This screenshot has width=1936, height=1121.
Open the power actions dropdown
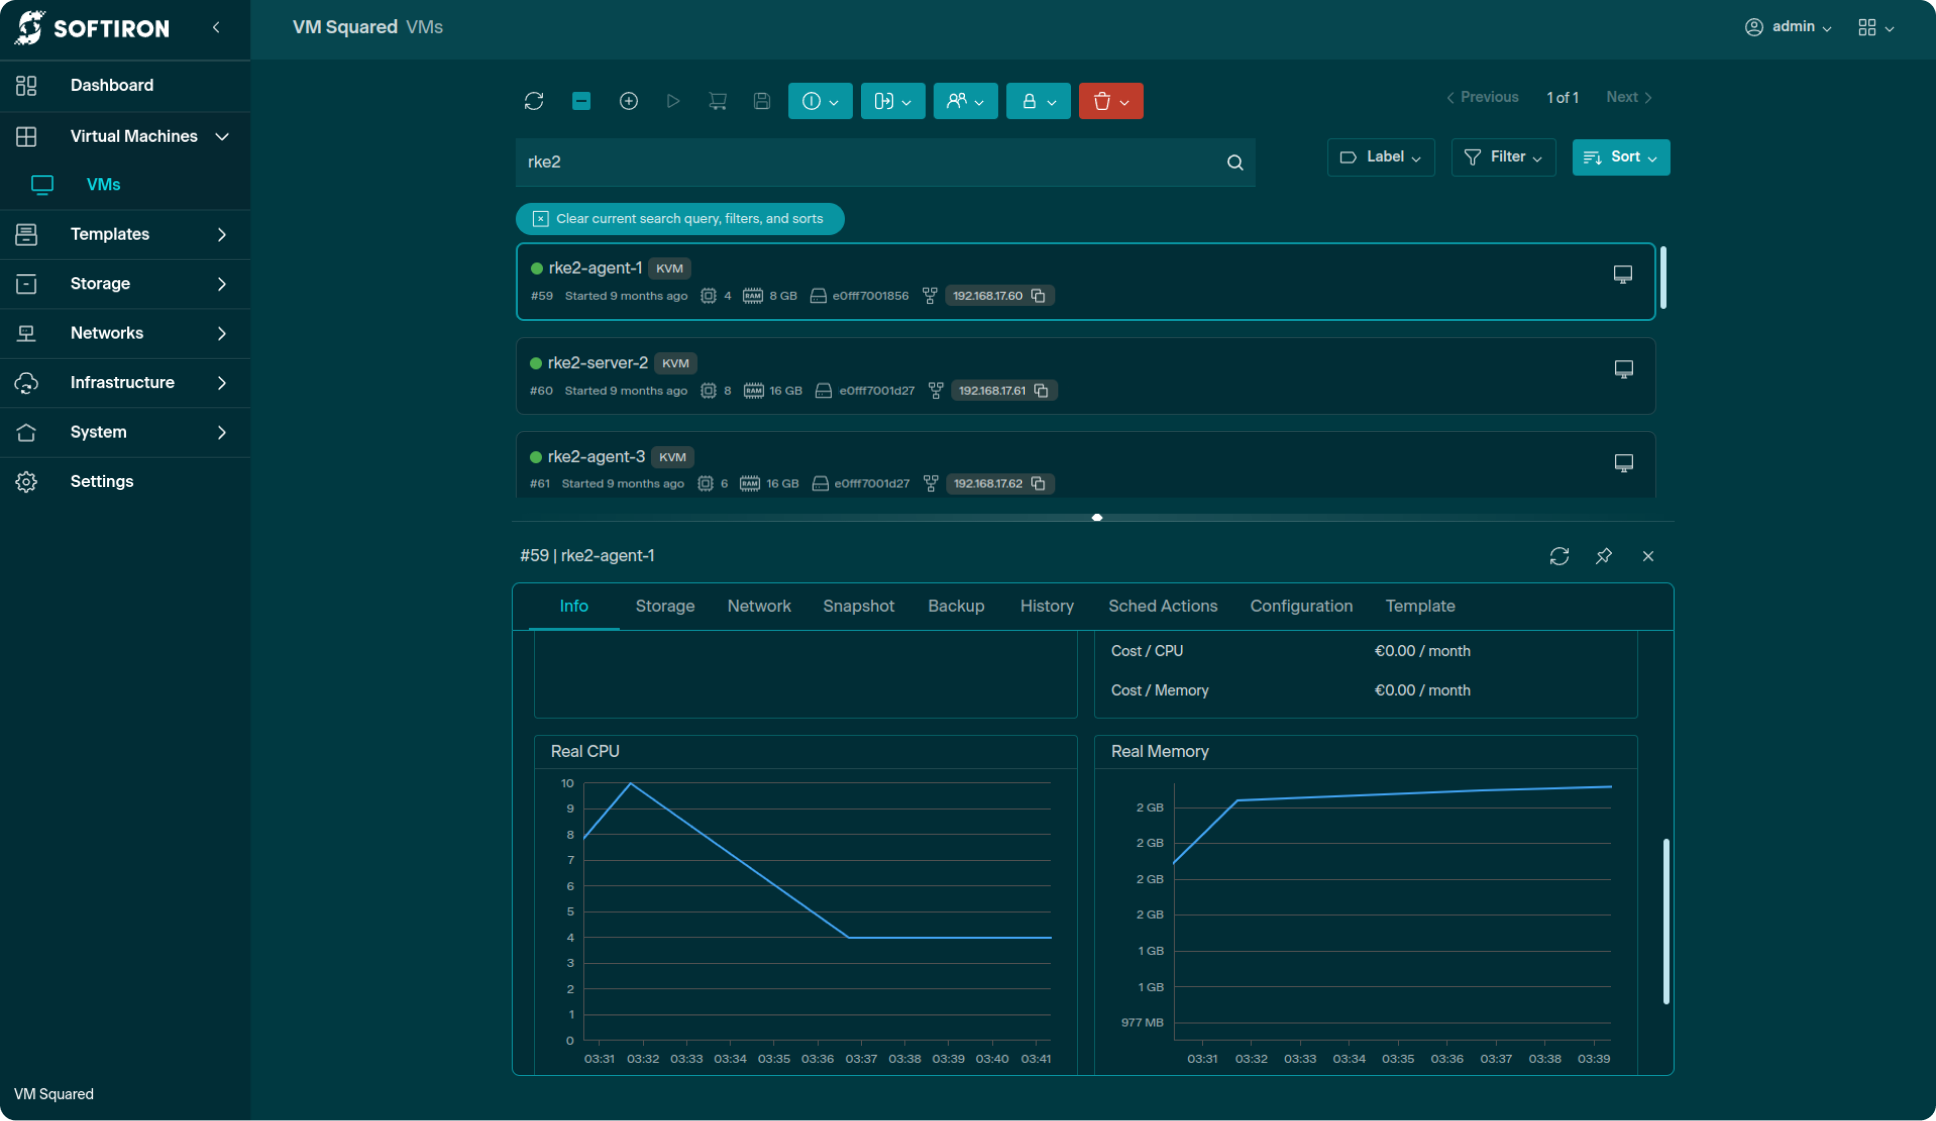819,101
